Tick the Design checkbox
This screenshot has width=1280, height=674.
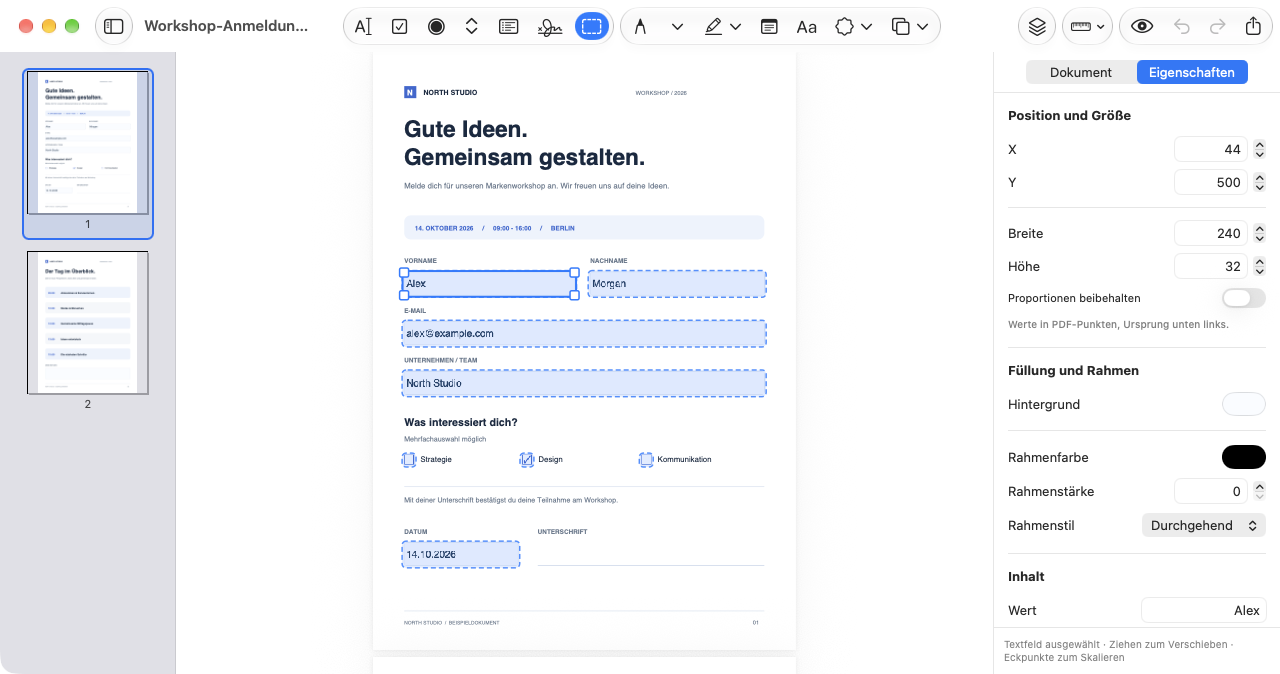(x=527, y=460)
